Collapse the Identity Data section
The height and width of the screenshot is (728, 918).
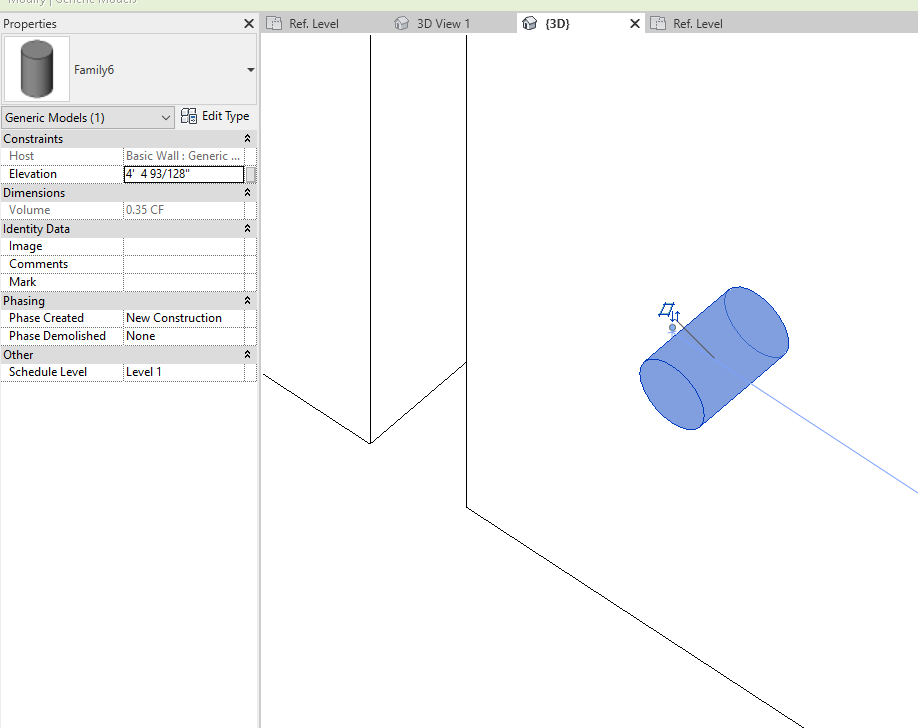(247, 228)
